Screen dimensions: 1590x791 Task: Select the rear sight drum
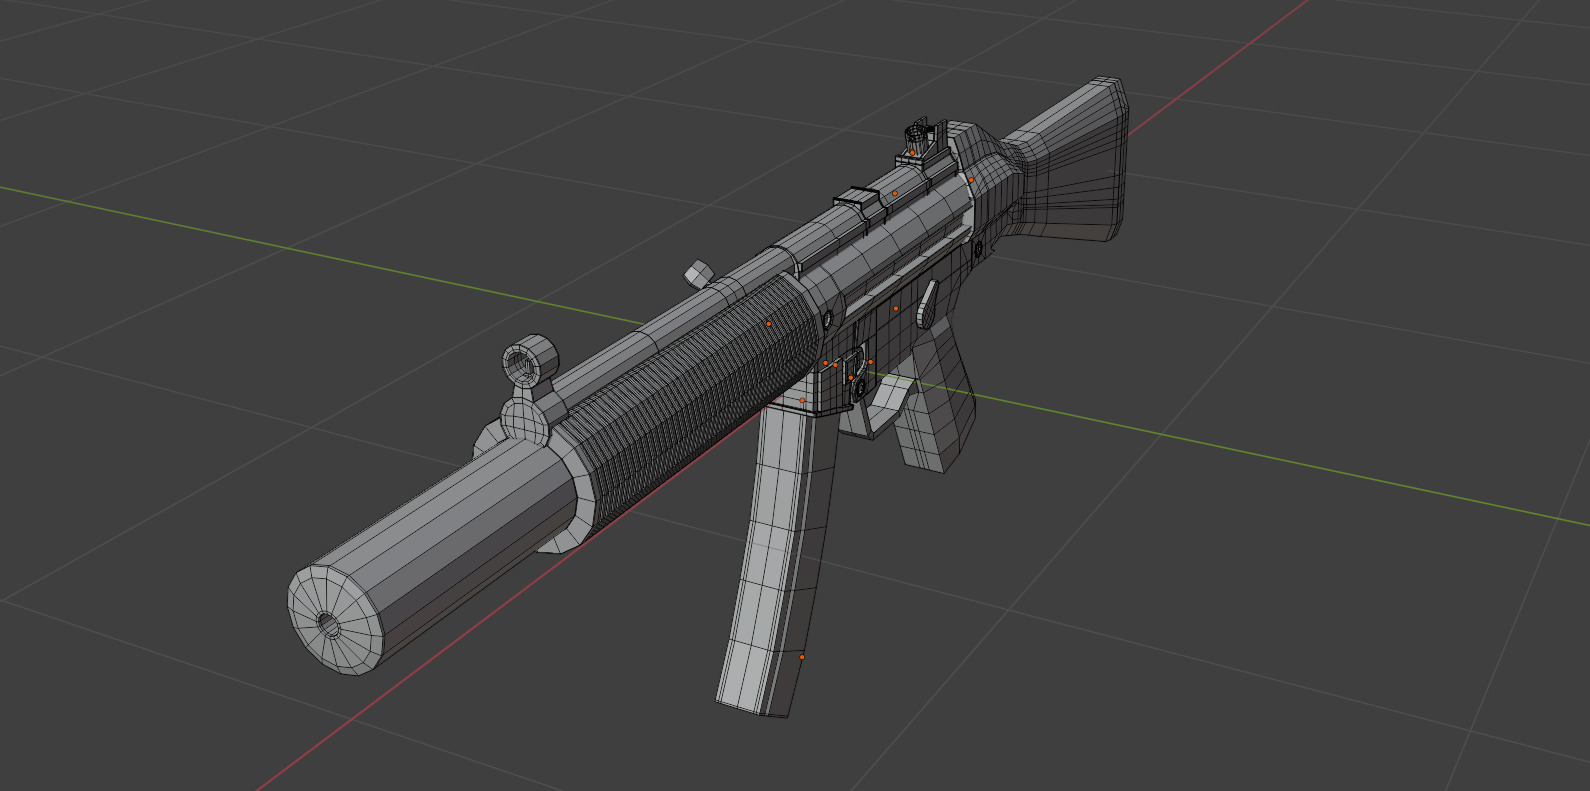click(916, 142)
